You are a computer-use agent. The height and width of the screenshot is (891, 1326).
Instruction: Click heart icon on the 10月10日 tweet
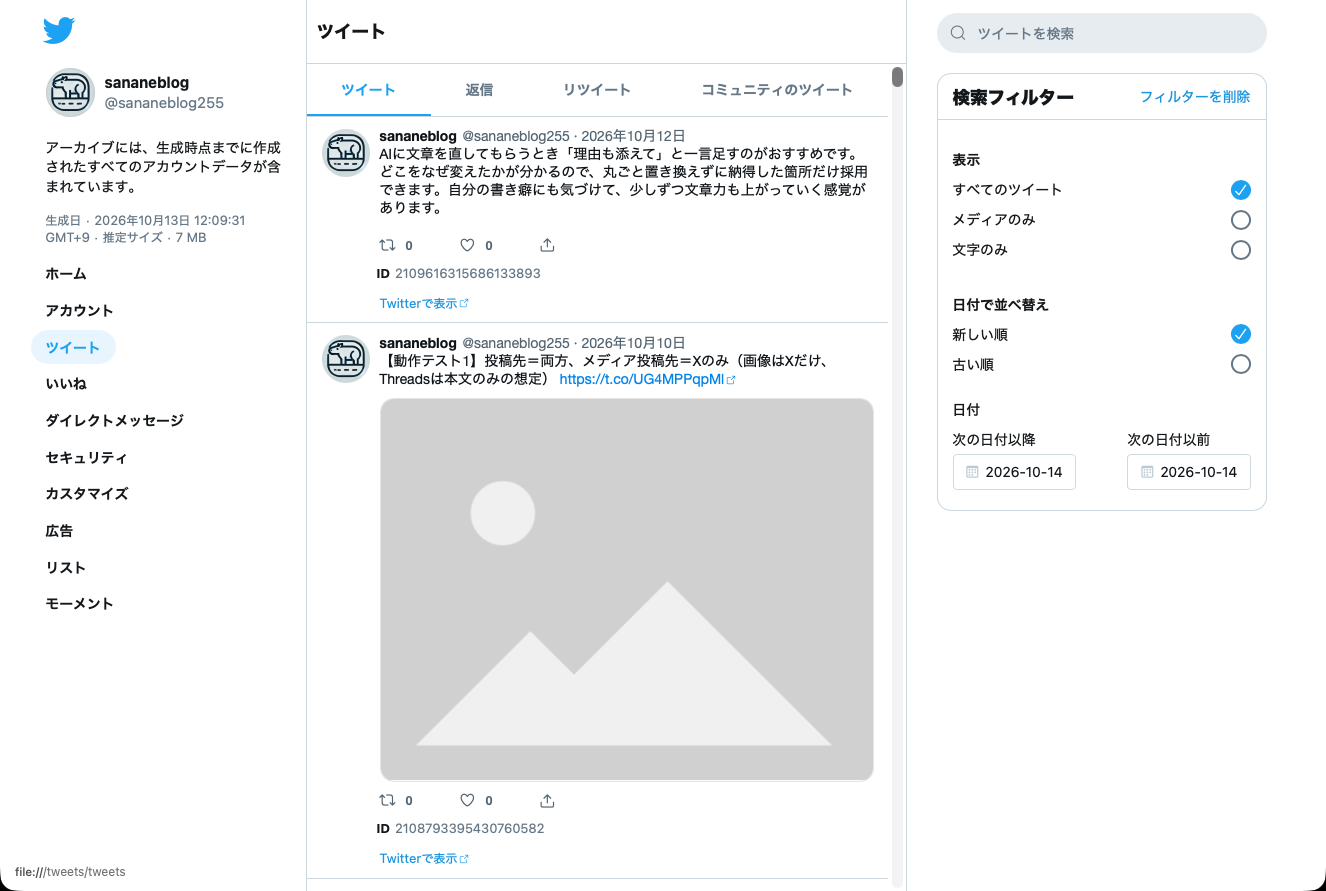tap(467, 800)
